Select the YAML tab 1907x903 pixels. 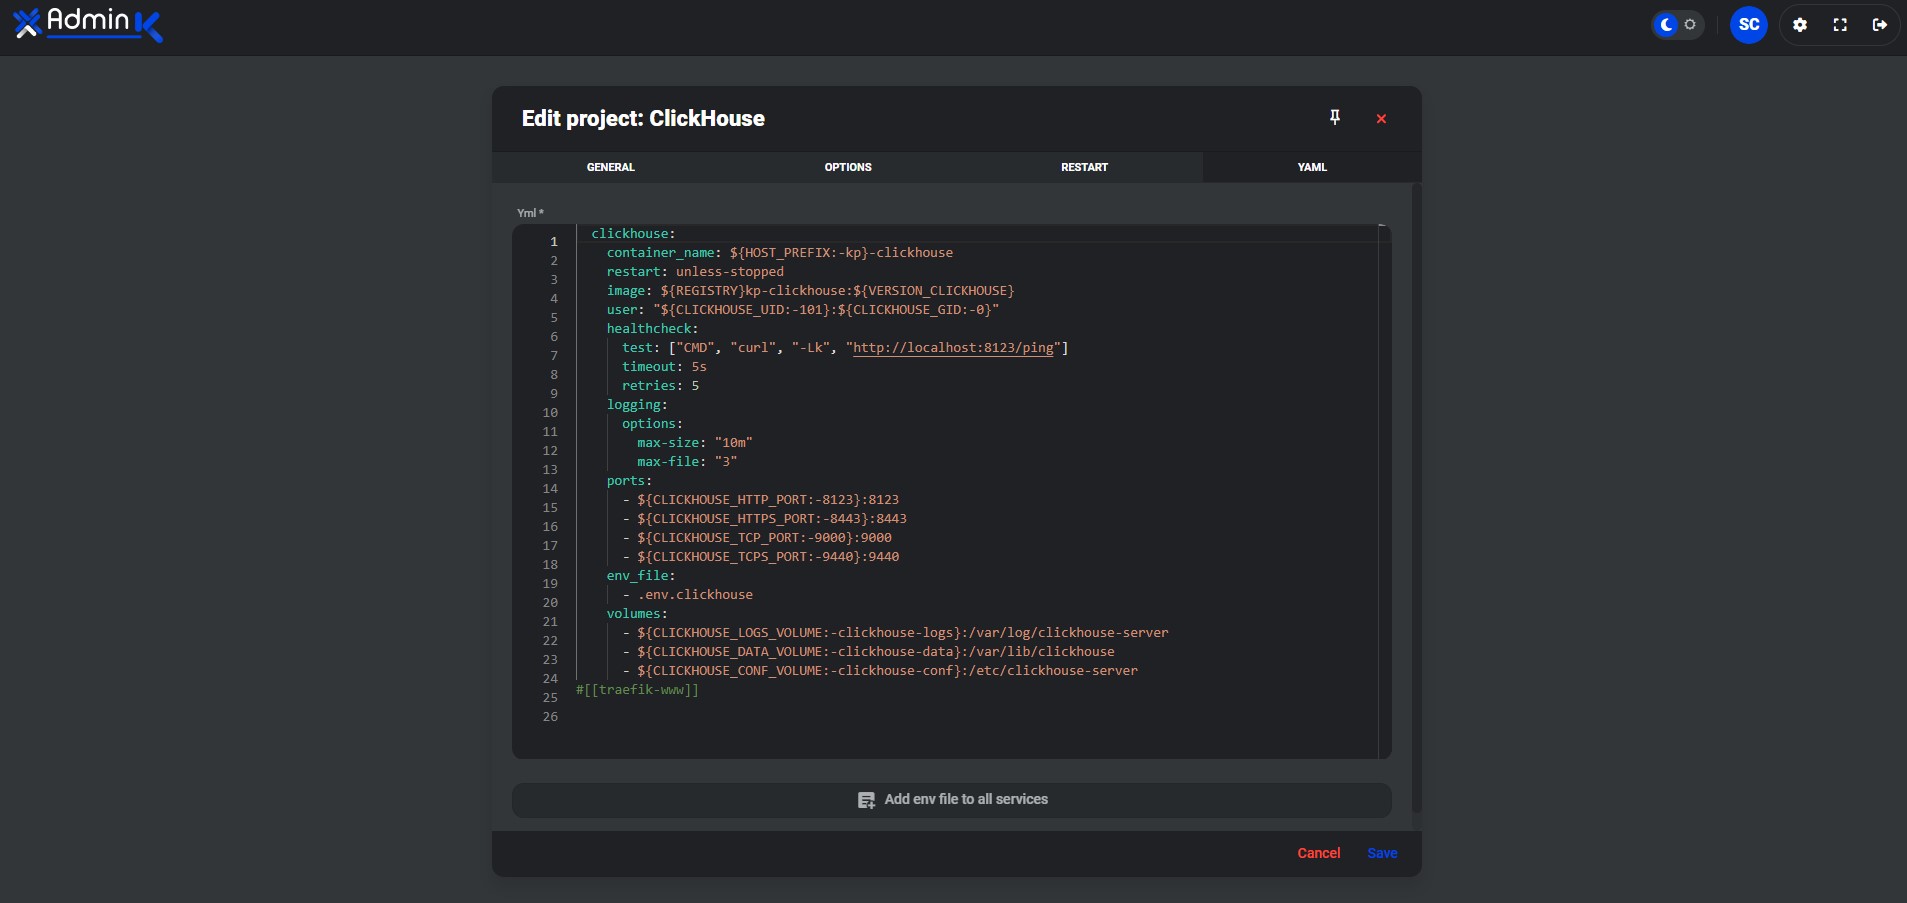coord(1312,167)
